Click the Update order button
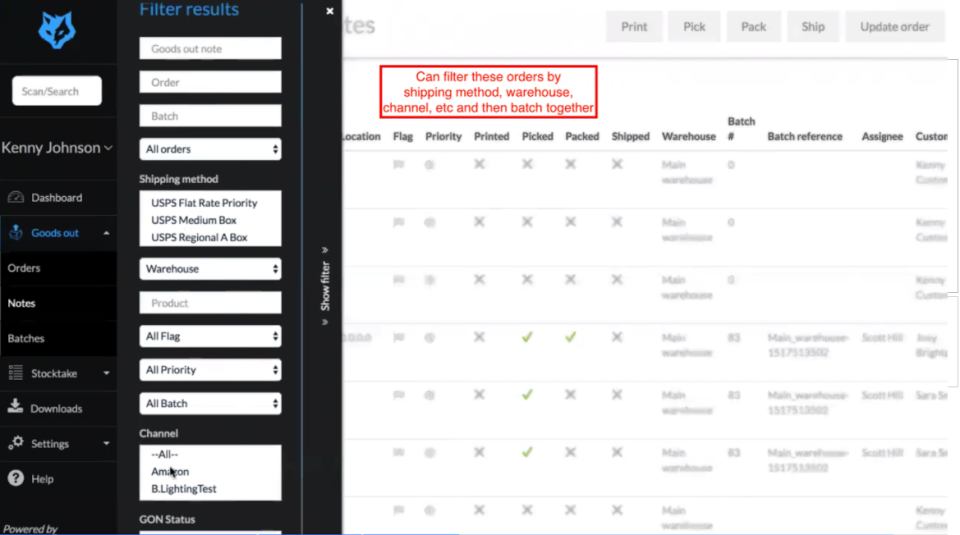Viewport: 960px width, 535px height. coord(894,26)
